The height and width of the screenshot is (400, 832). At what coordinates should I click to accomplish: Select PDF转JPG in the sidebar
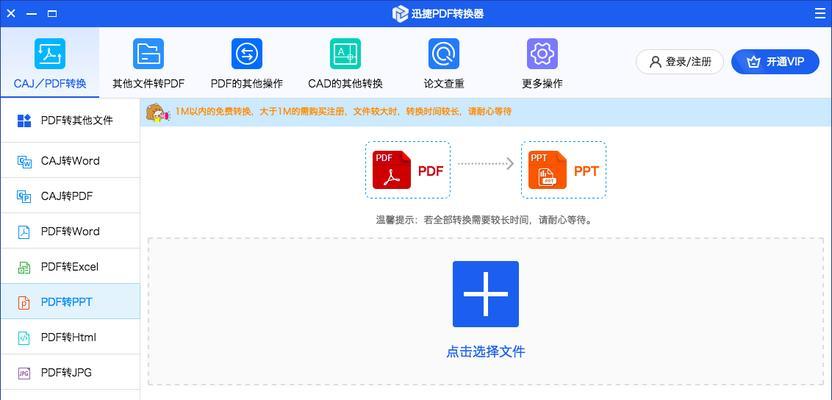70,372
